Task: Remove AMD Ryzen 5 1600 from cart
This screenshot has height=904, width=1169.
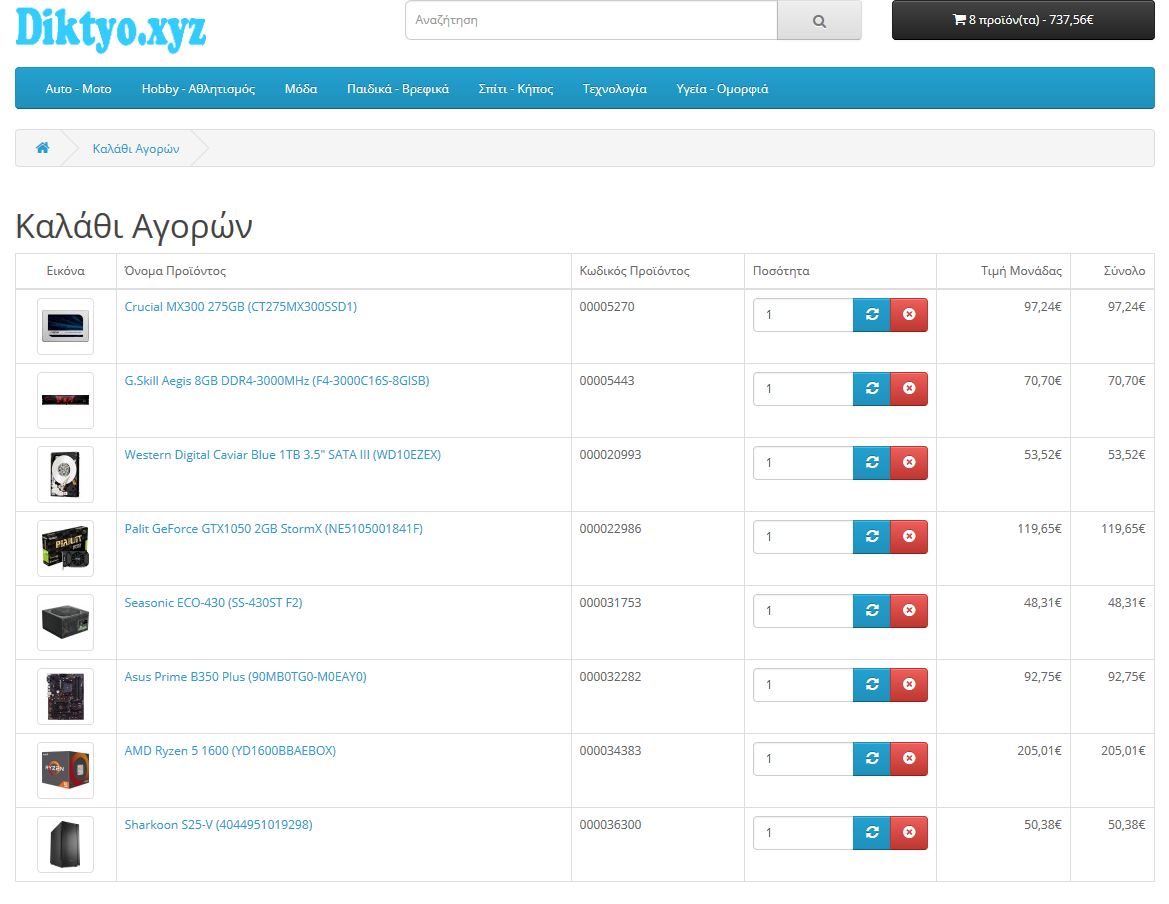Action: 909,759
